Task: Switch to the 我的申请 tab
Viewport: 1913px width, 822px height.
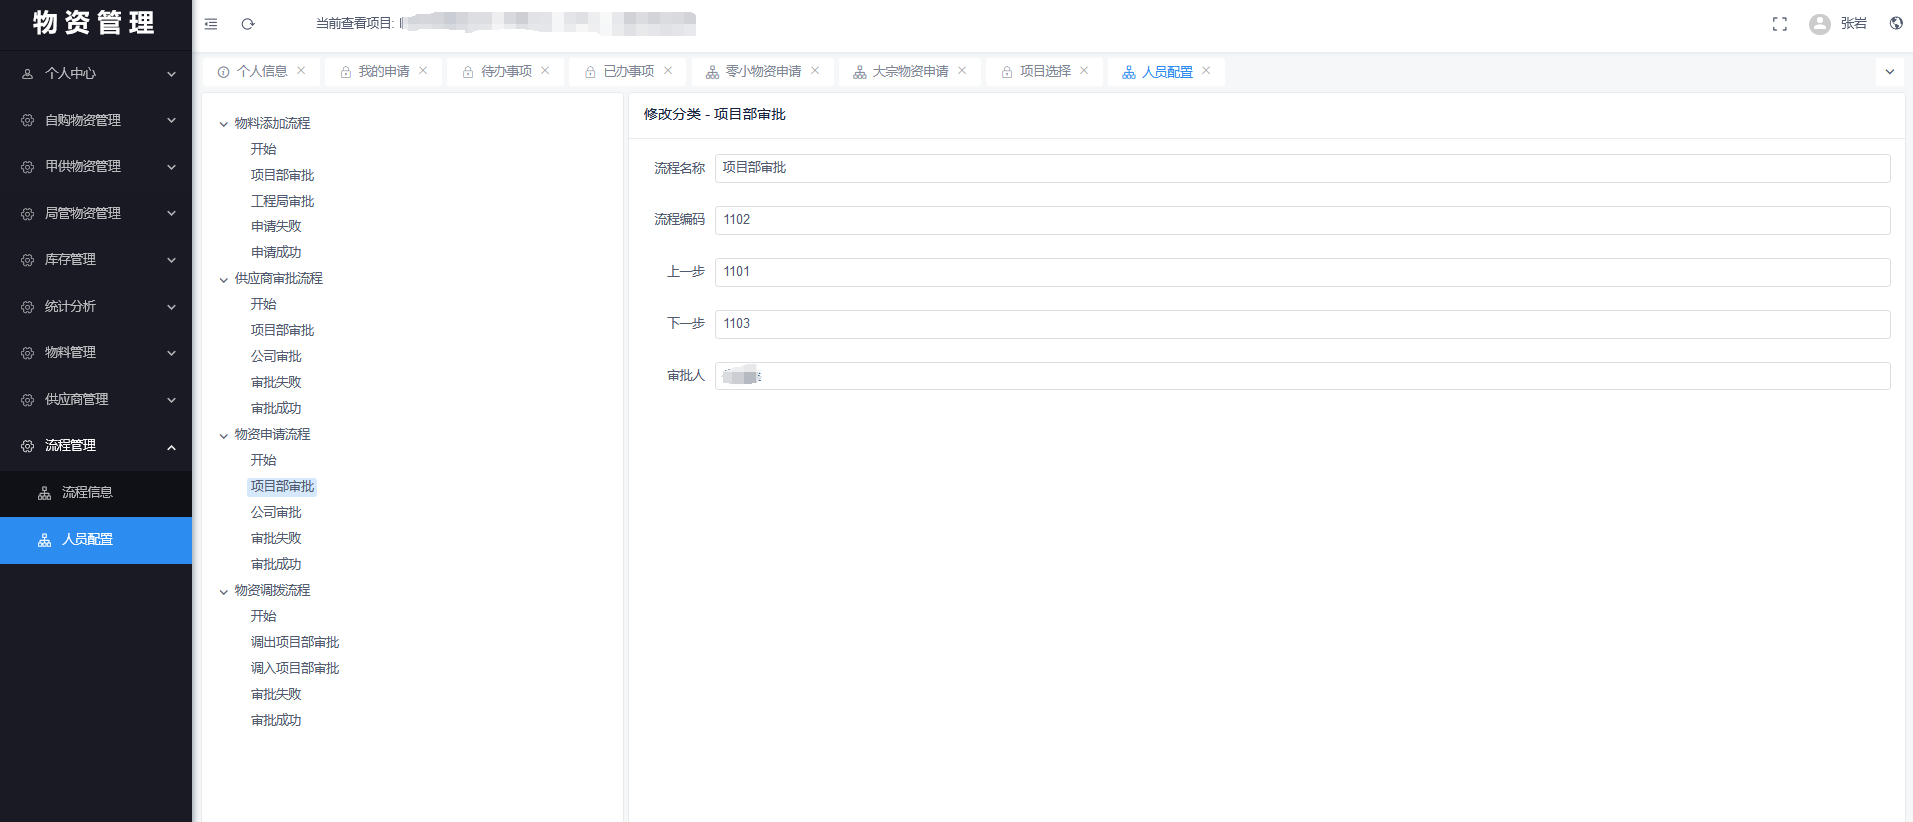Action: [x=384, y=72]
